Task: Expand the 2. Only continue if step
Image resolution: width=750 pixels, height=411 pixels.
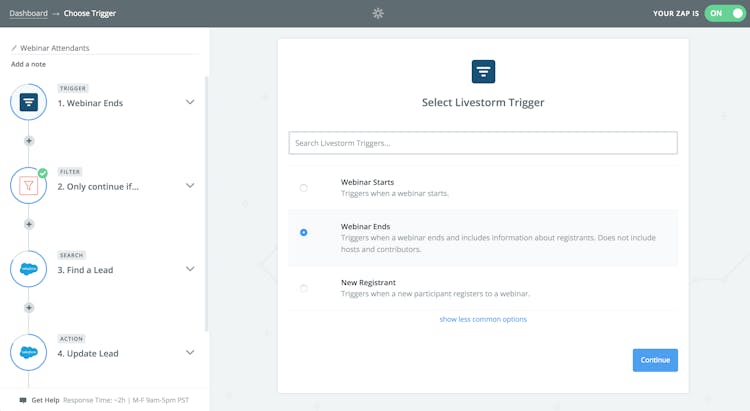Action: (190, 185)
